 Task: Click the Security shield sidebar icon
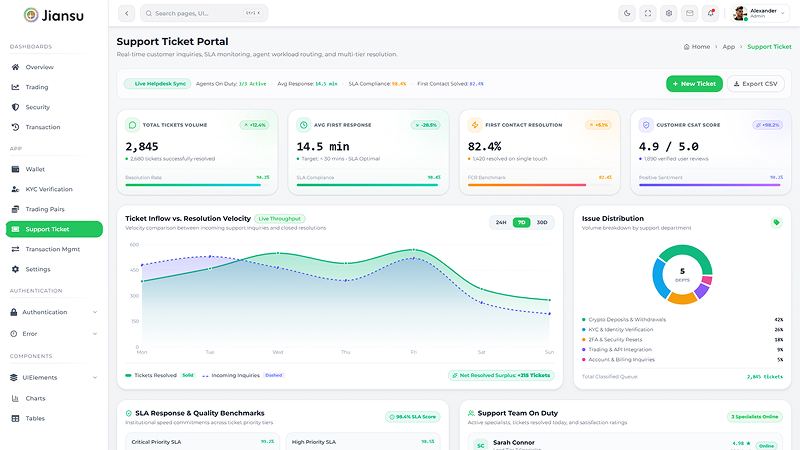(15, 107)
